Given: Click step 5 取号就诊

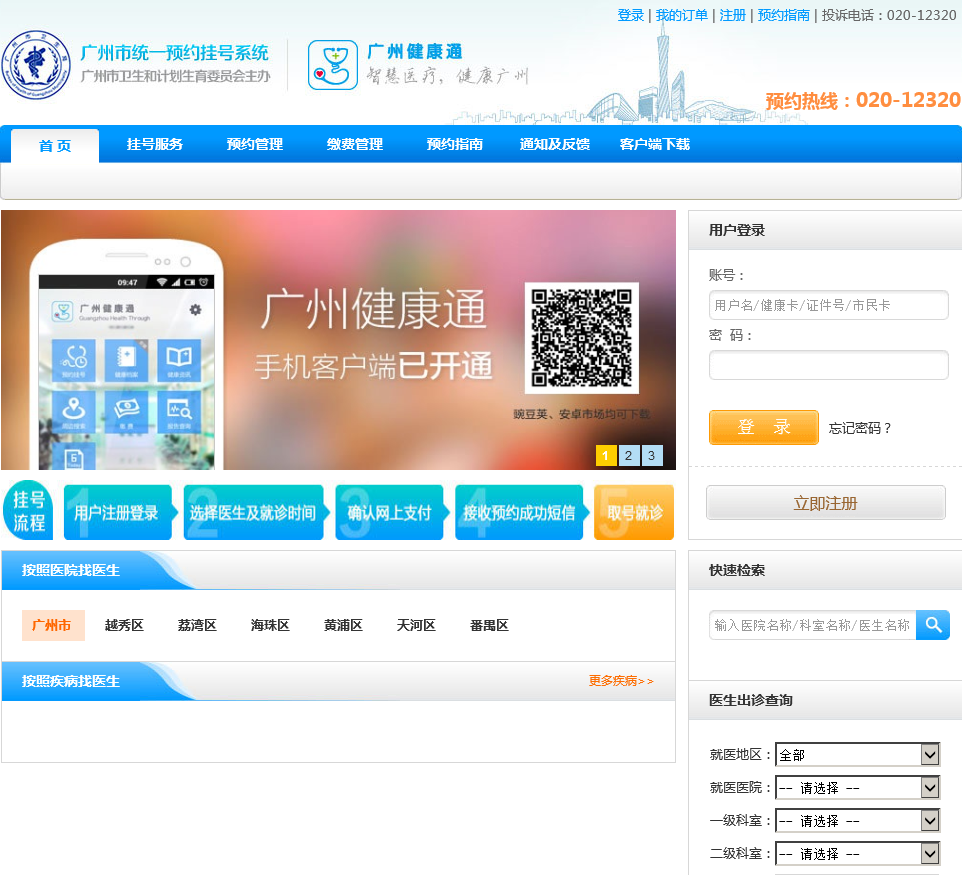Looking at the screenshot, I should click(634, 512).
